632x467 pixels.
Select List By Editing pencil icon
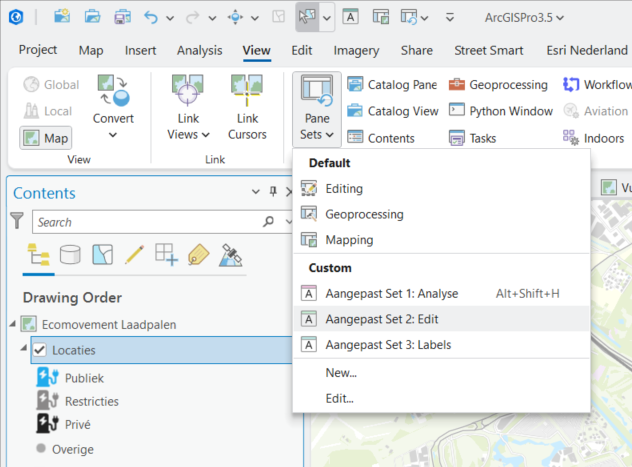pos(134,254)
